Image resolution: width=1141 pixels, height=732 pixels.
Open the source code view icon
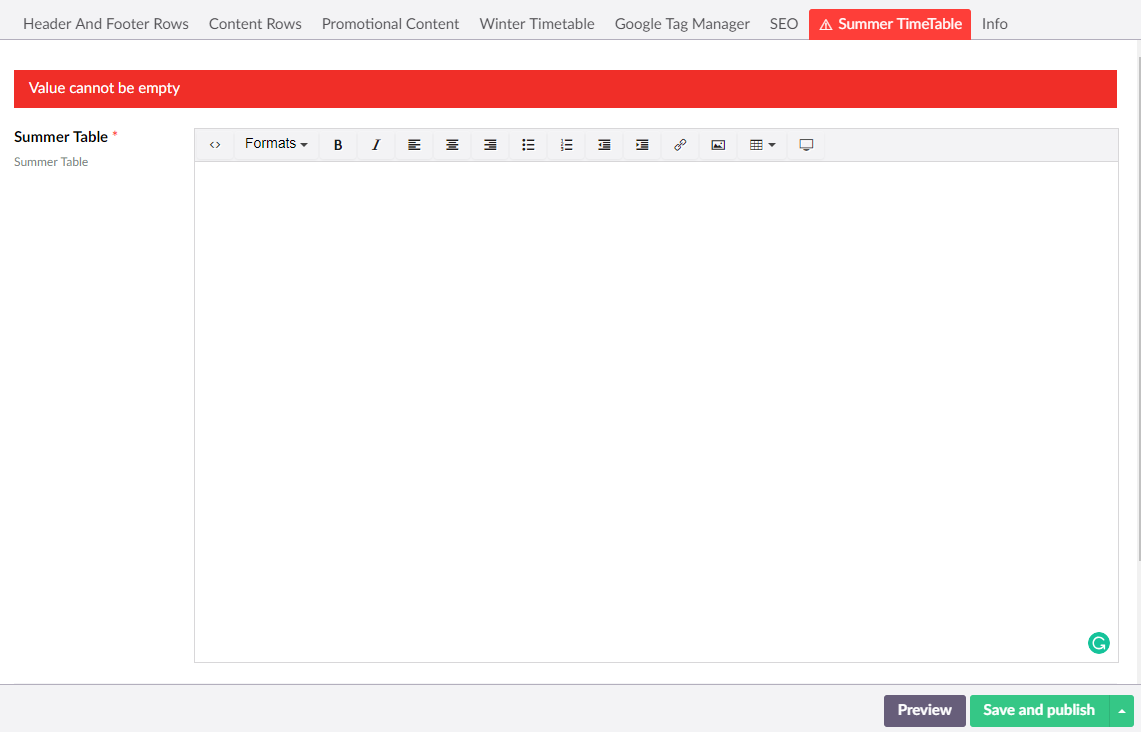pyautogui.click(x=215, y=145)
